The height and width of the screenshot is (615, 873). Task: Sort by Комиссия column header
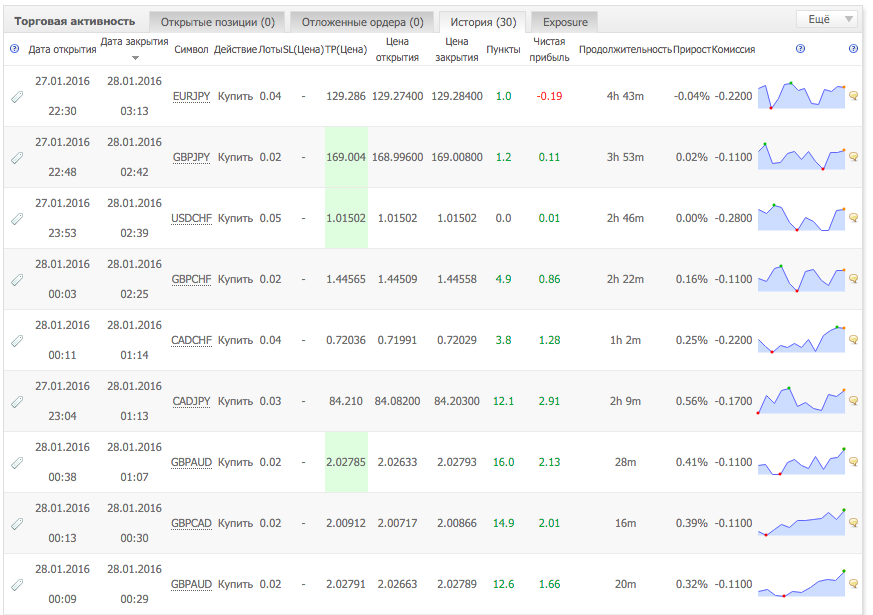733,50
